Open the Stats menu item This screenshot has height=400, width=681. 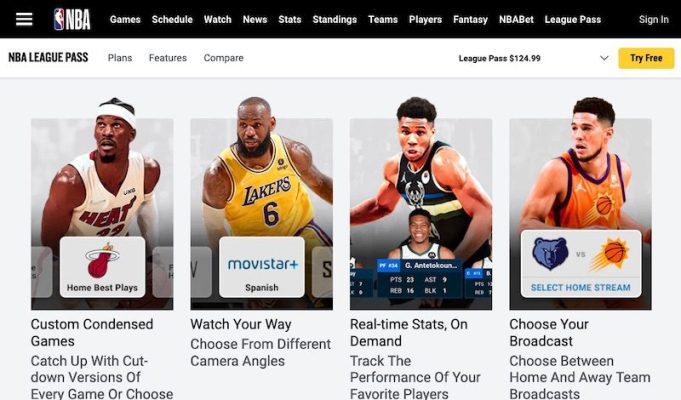290,20
